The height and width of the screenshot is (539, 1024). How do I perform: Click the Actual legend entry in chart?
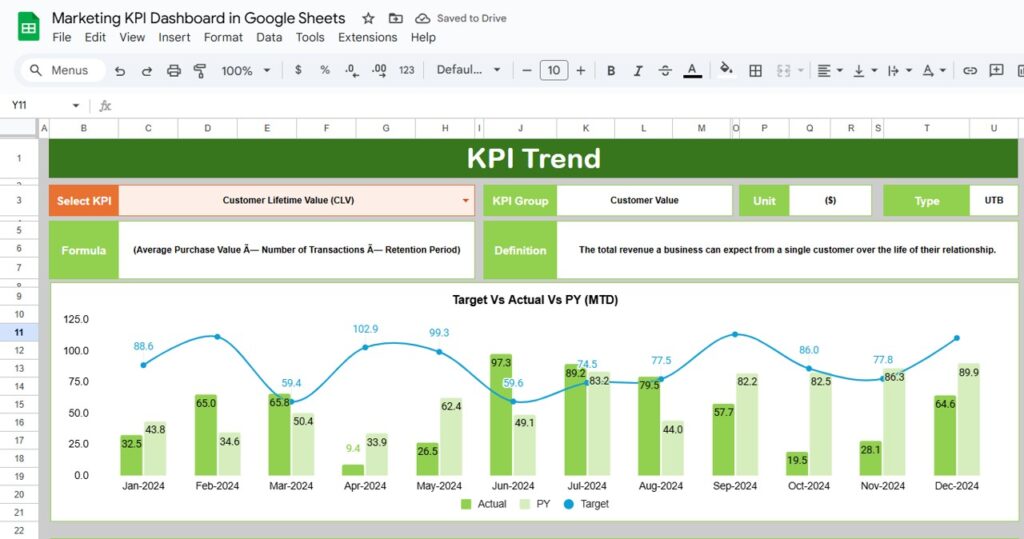click(483, 504)
